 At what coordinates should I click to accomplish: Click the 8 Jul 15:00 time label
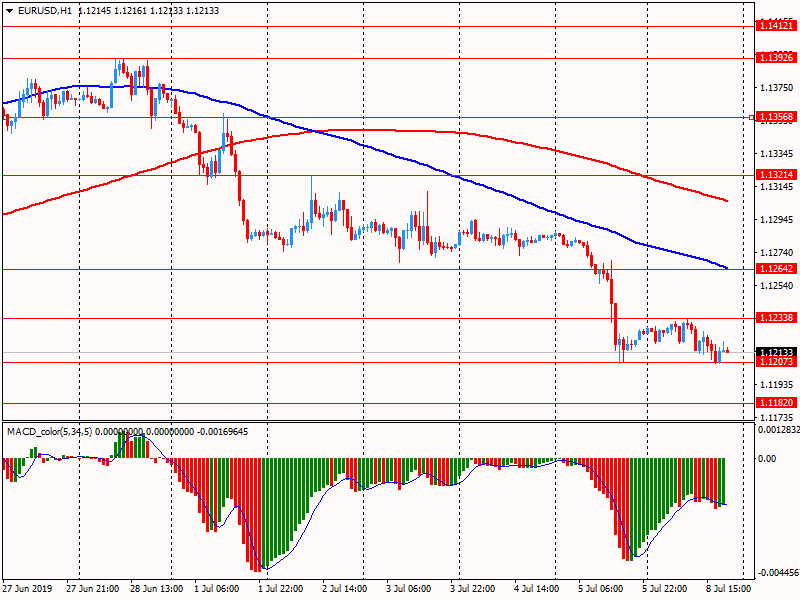(x=729, y=588)
